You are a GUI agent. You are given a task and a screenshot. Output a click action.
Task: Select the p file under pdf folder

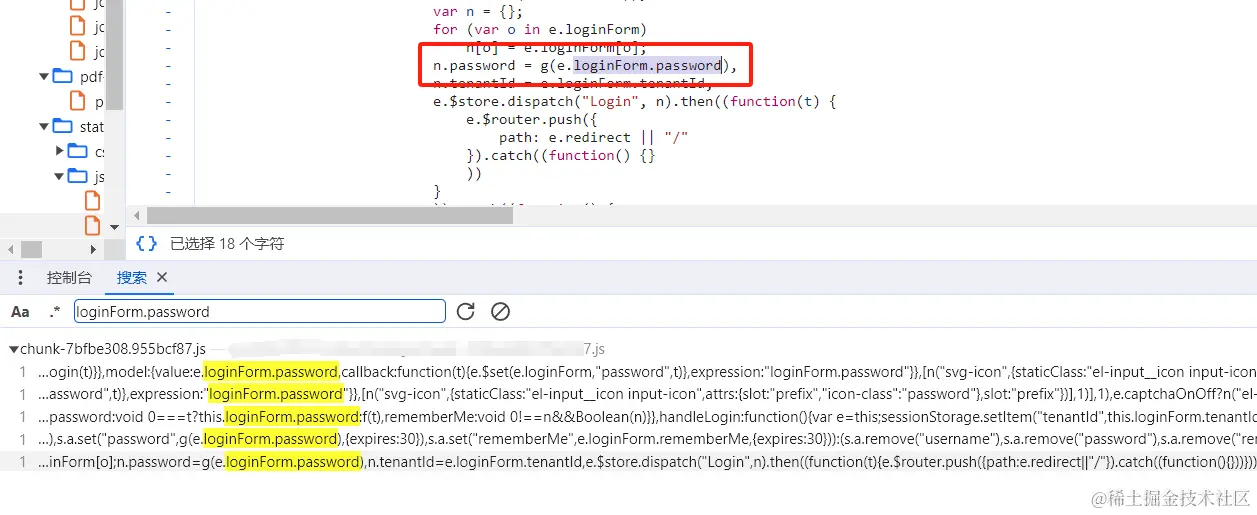click(99, 101)
